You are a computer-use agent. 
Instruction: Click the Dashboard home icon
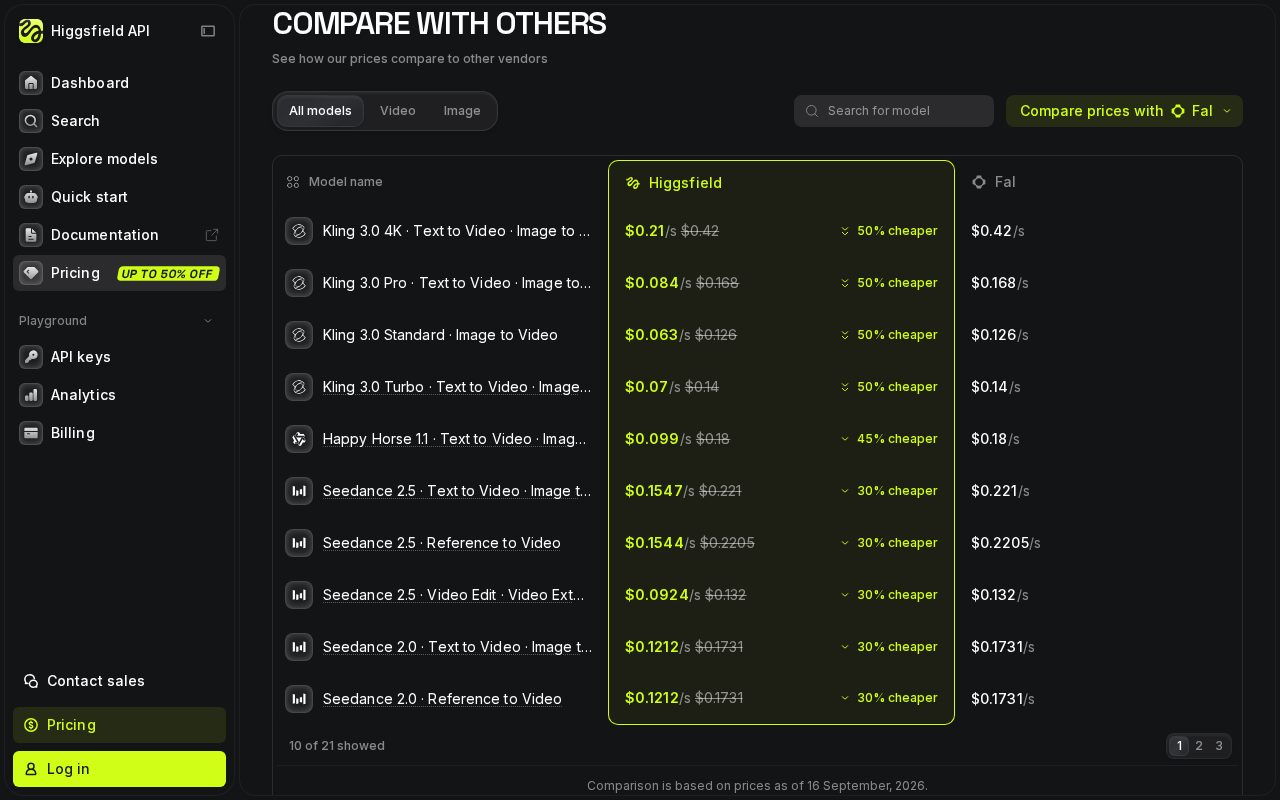pos(31,83)
